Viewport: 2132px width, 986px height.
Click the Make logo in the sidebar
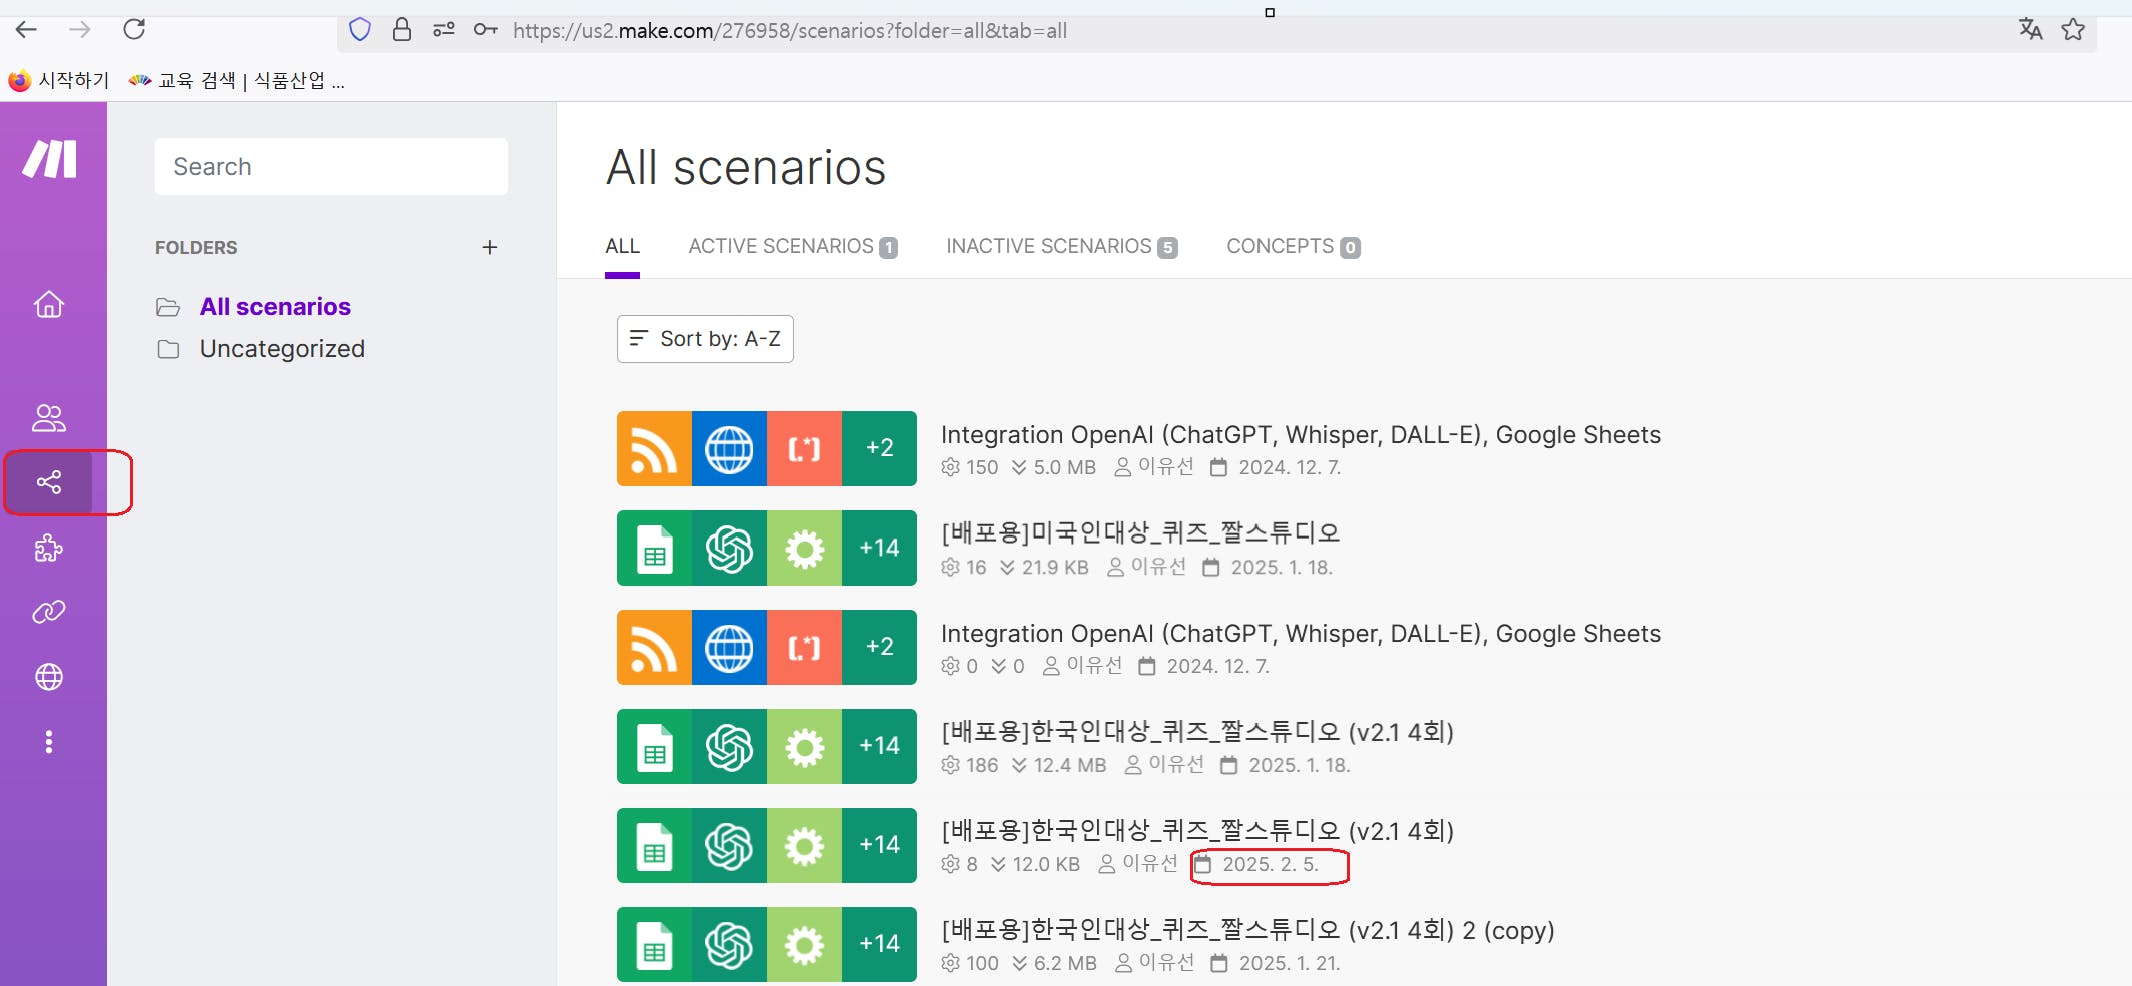(50, 159)
